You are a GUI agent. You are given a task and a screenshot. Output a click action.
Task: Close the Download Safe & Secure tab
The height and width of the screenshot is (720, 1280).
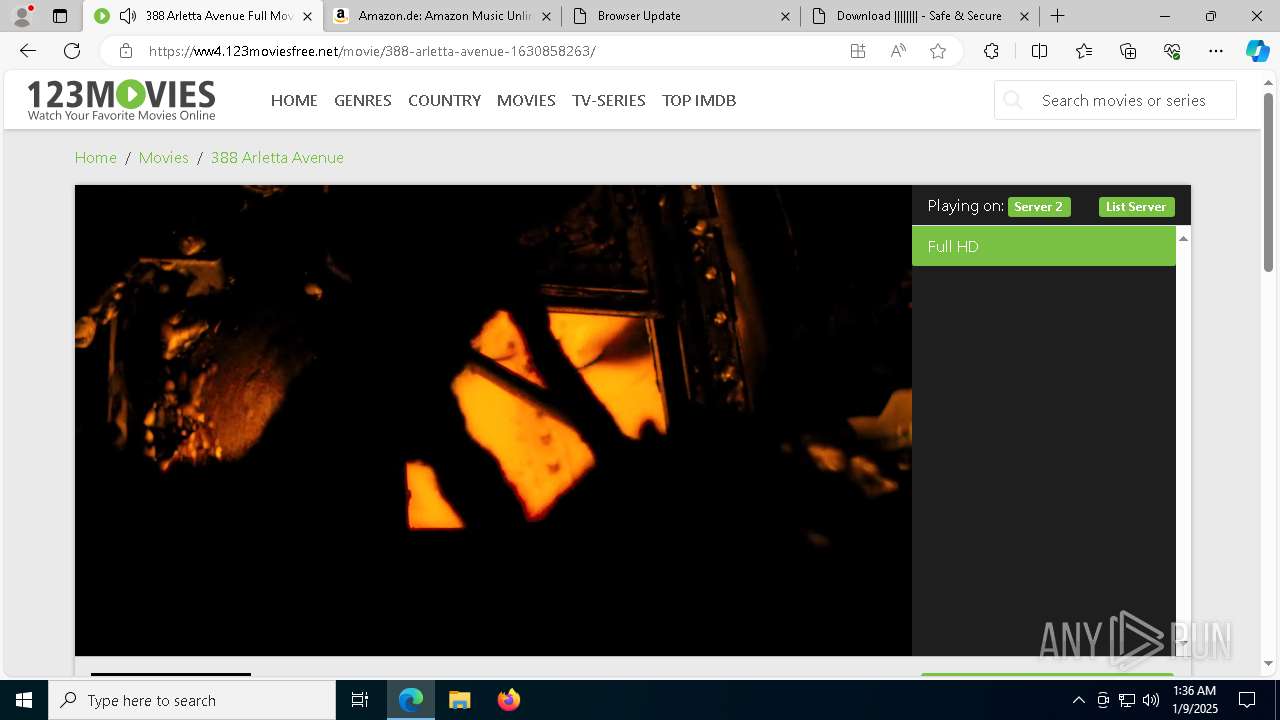[x=1024, y=16]
